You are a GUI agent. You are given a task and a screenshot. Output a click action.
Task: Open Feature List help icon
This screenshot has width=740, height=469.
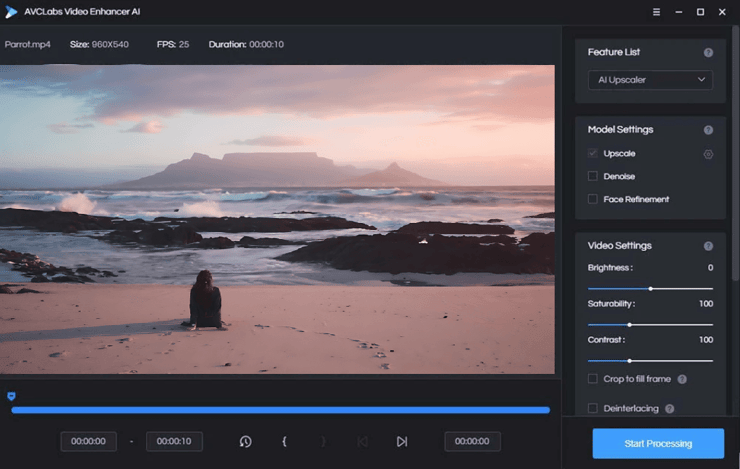pos(708,52)
